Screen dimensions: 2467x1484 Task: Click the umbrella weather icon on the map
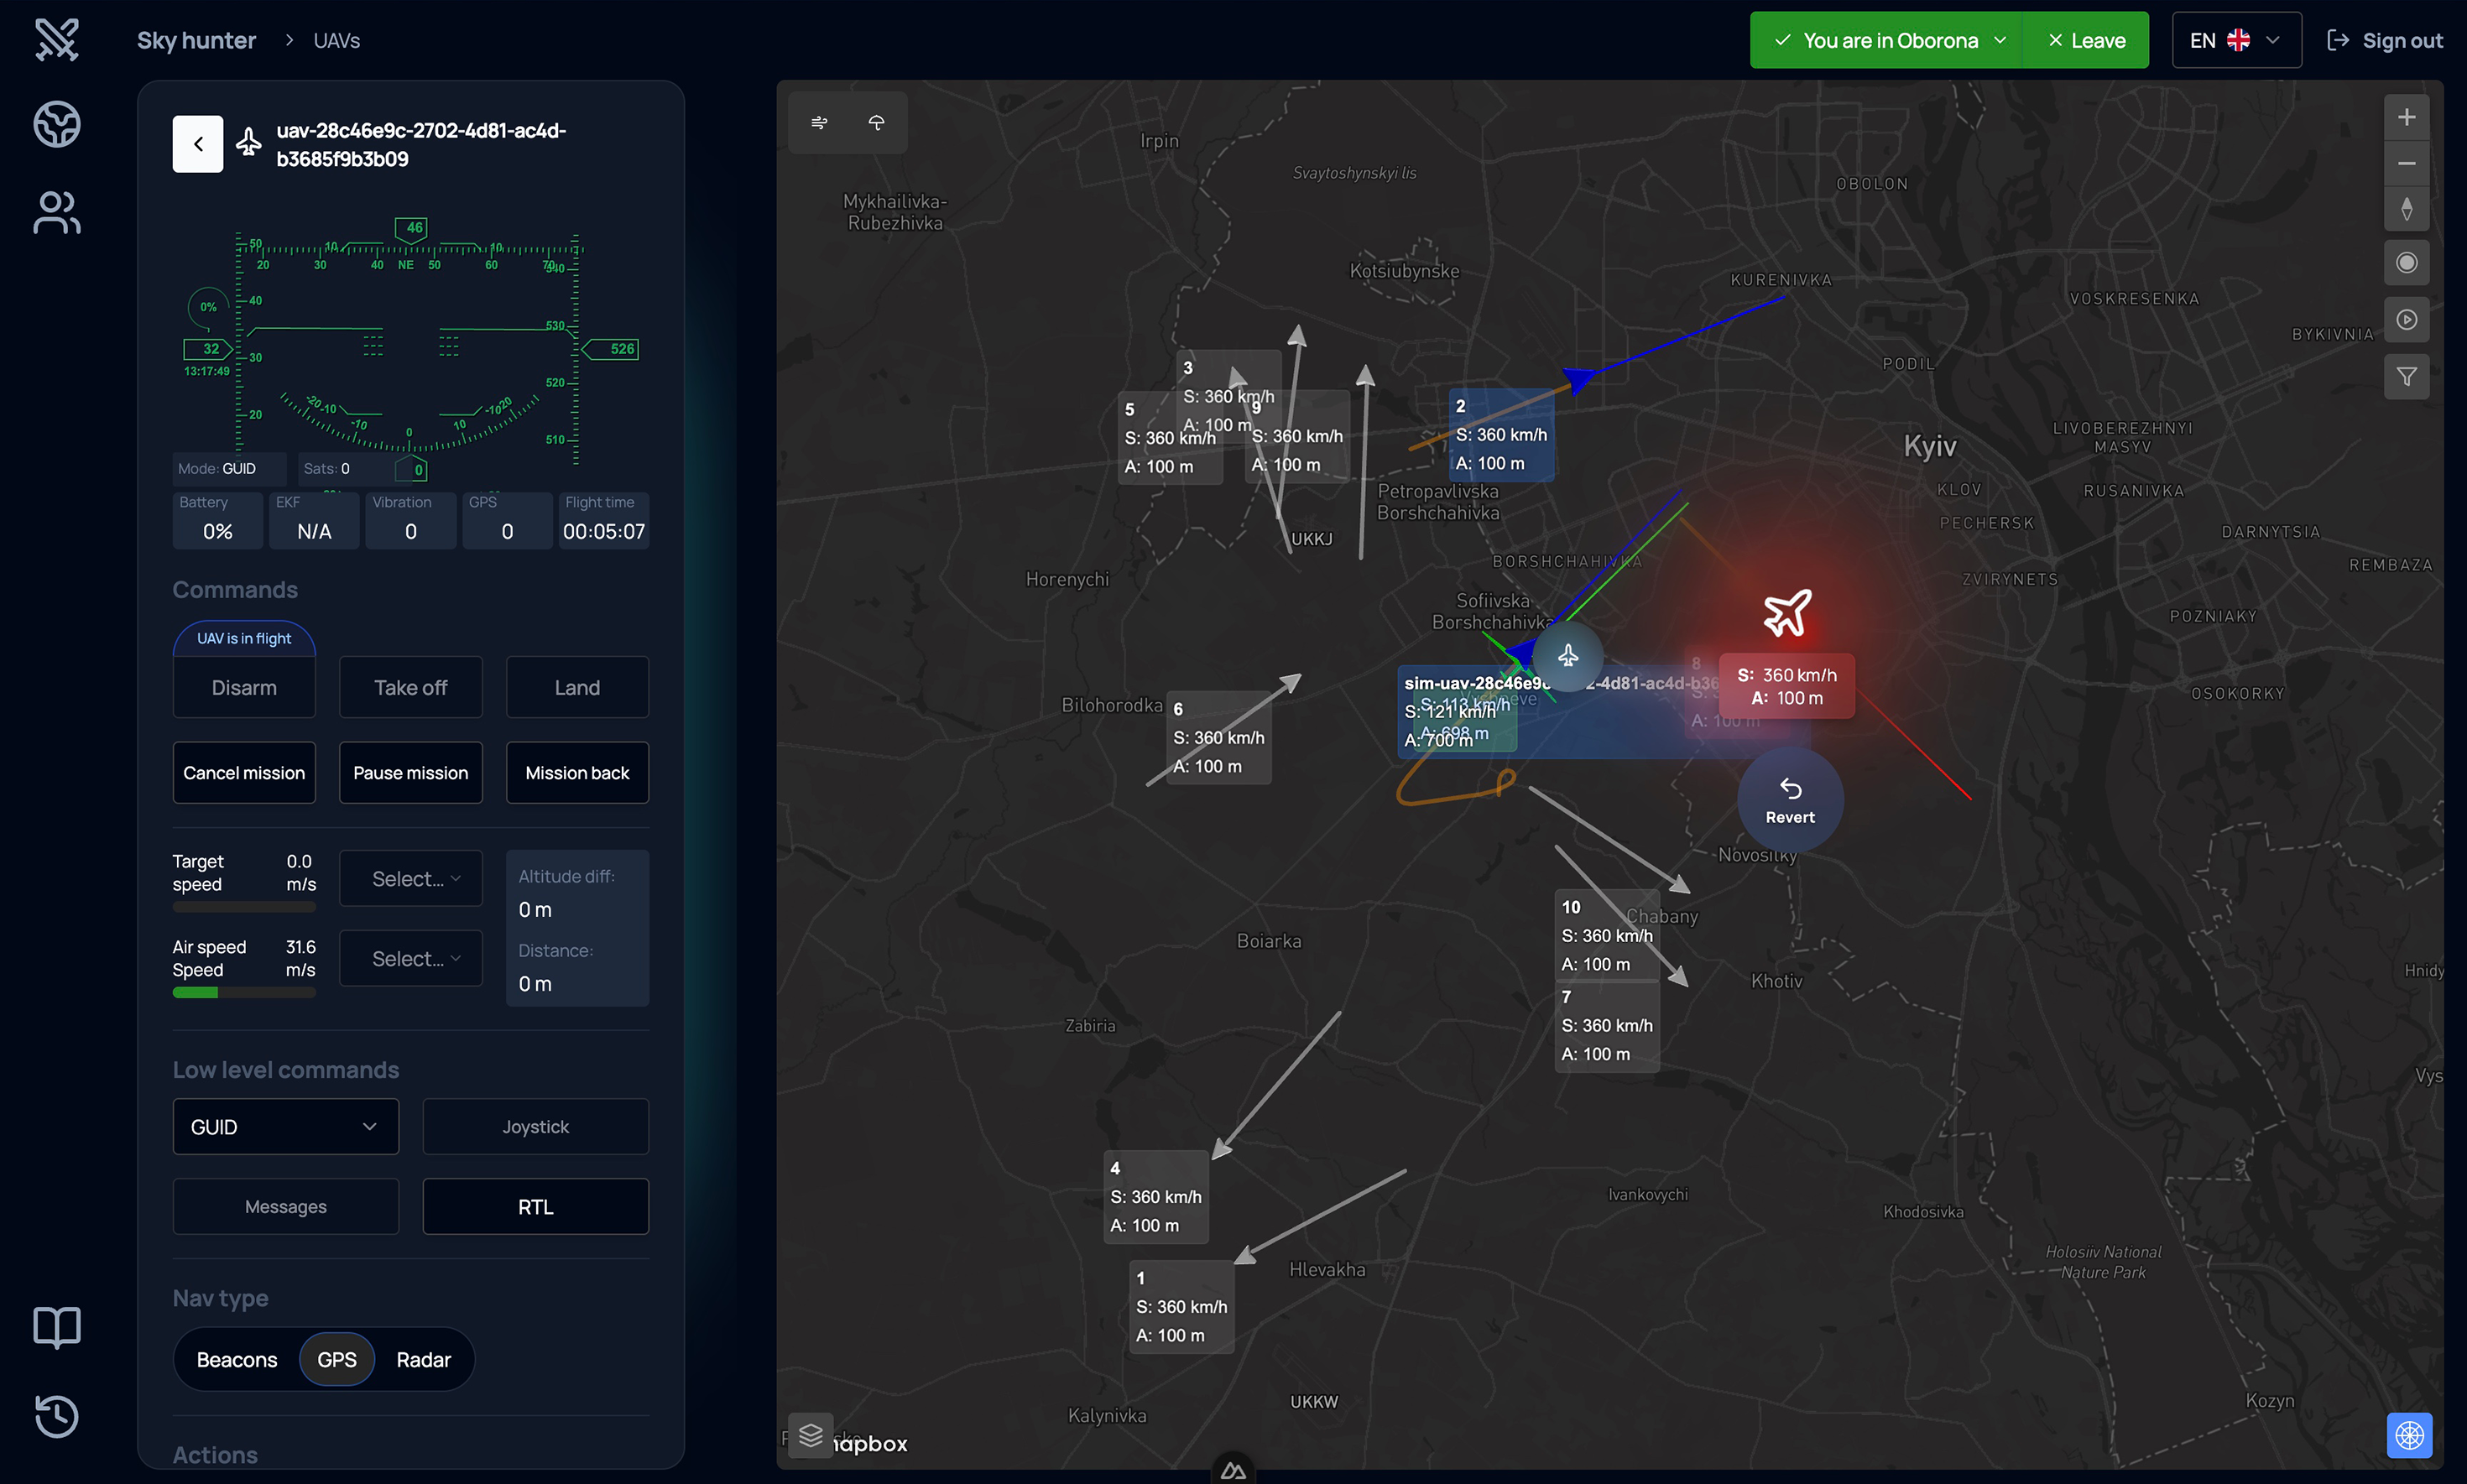(x=876, y=123)
